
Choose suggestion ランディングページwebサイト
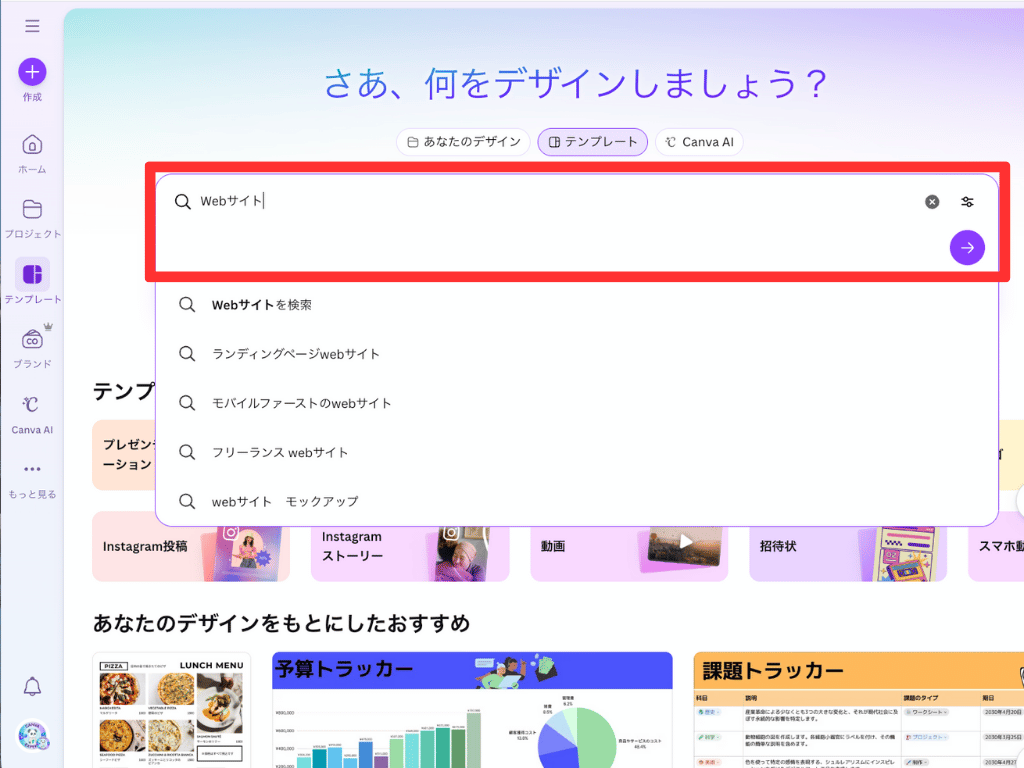pos(295,354)
